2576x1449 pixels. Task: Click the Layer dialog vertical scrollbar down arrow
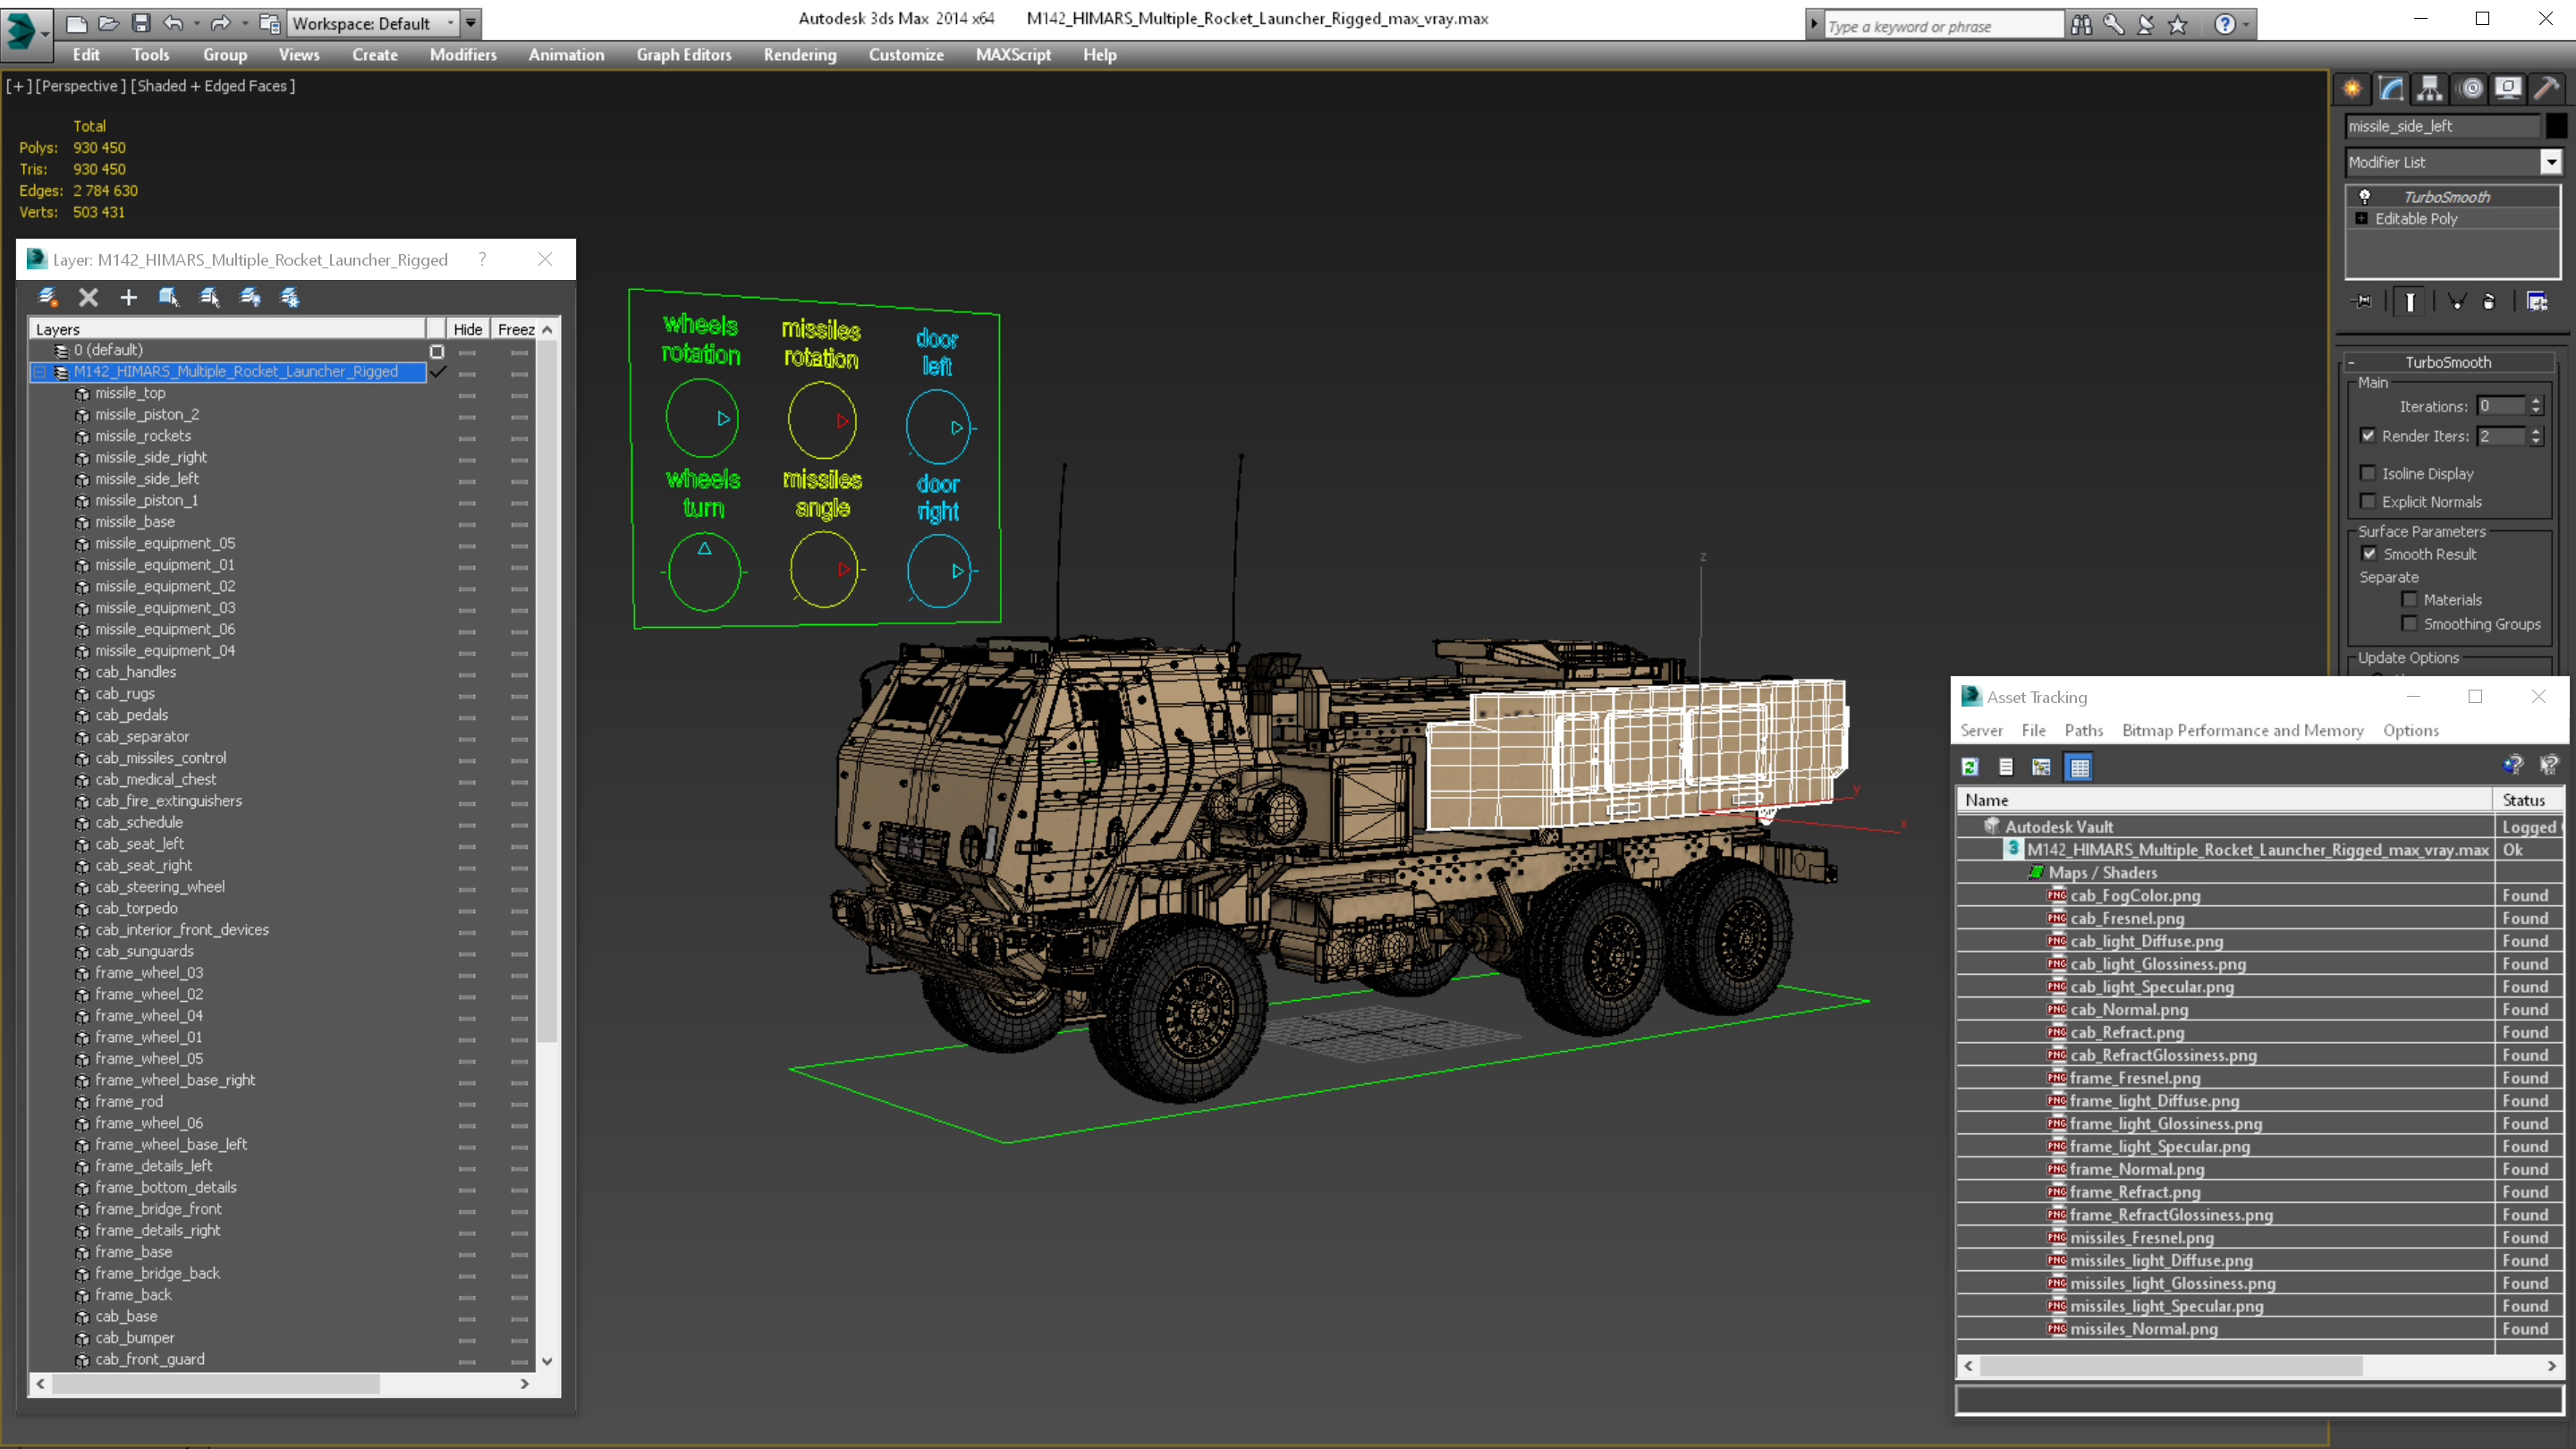[x=547, y=1361]
